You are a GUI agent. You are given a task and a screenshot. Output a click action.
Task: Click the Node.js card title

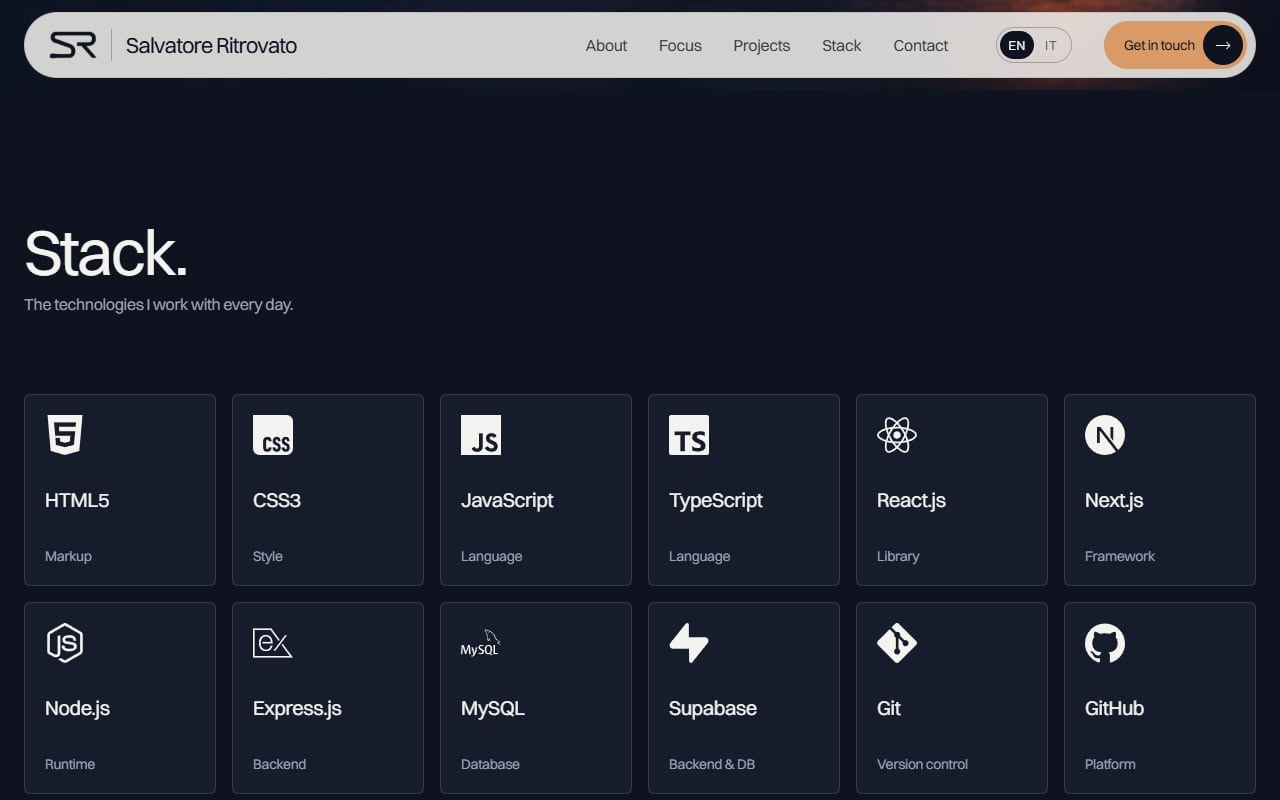click(x=77, y=708)
